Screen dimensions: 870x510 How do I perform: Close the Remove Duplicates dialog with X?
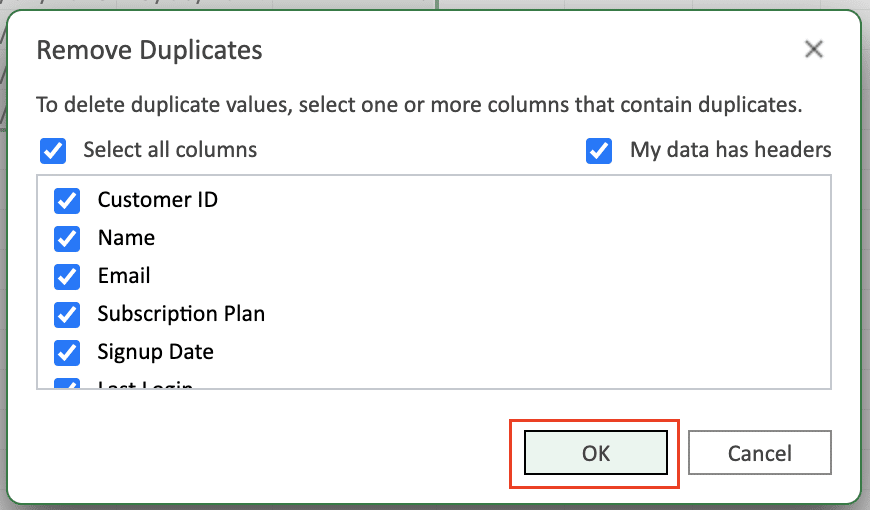coord(813,49)
